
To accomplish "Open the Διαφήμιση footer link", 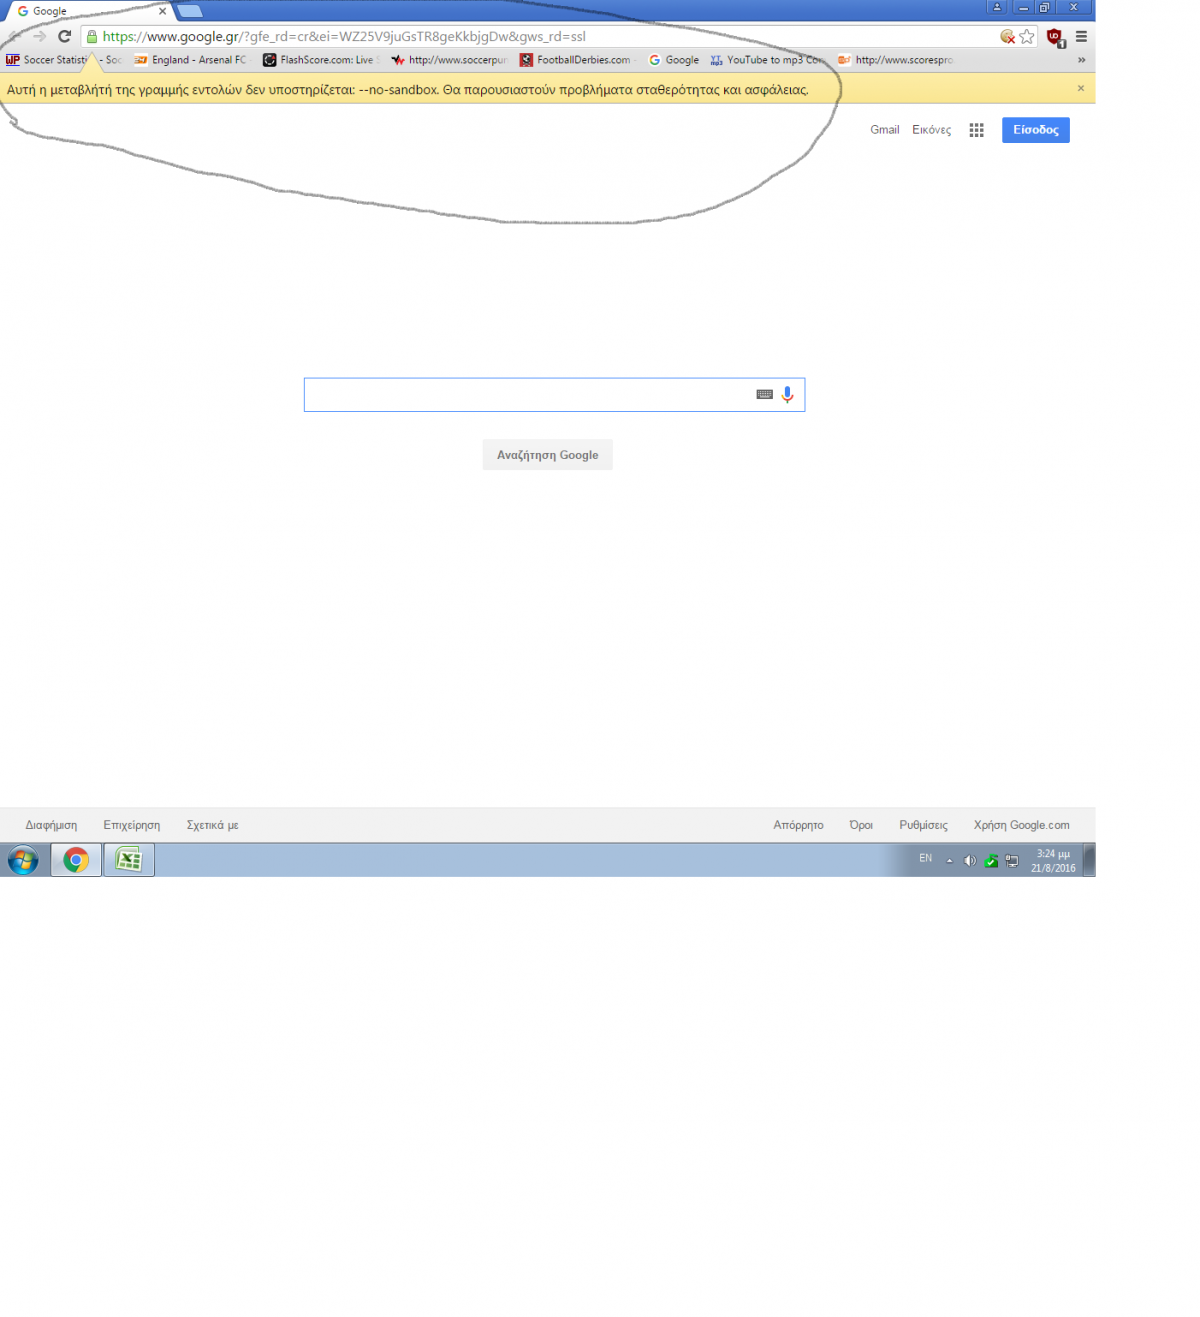I will click(x=51, y=825).
